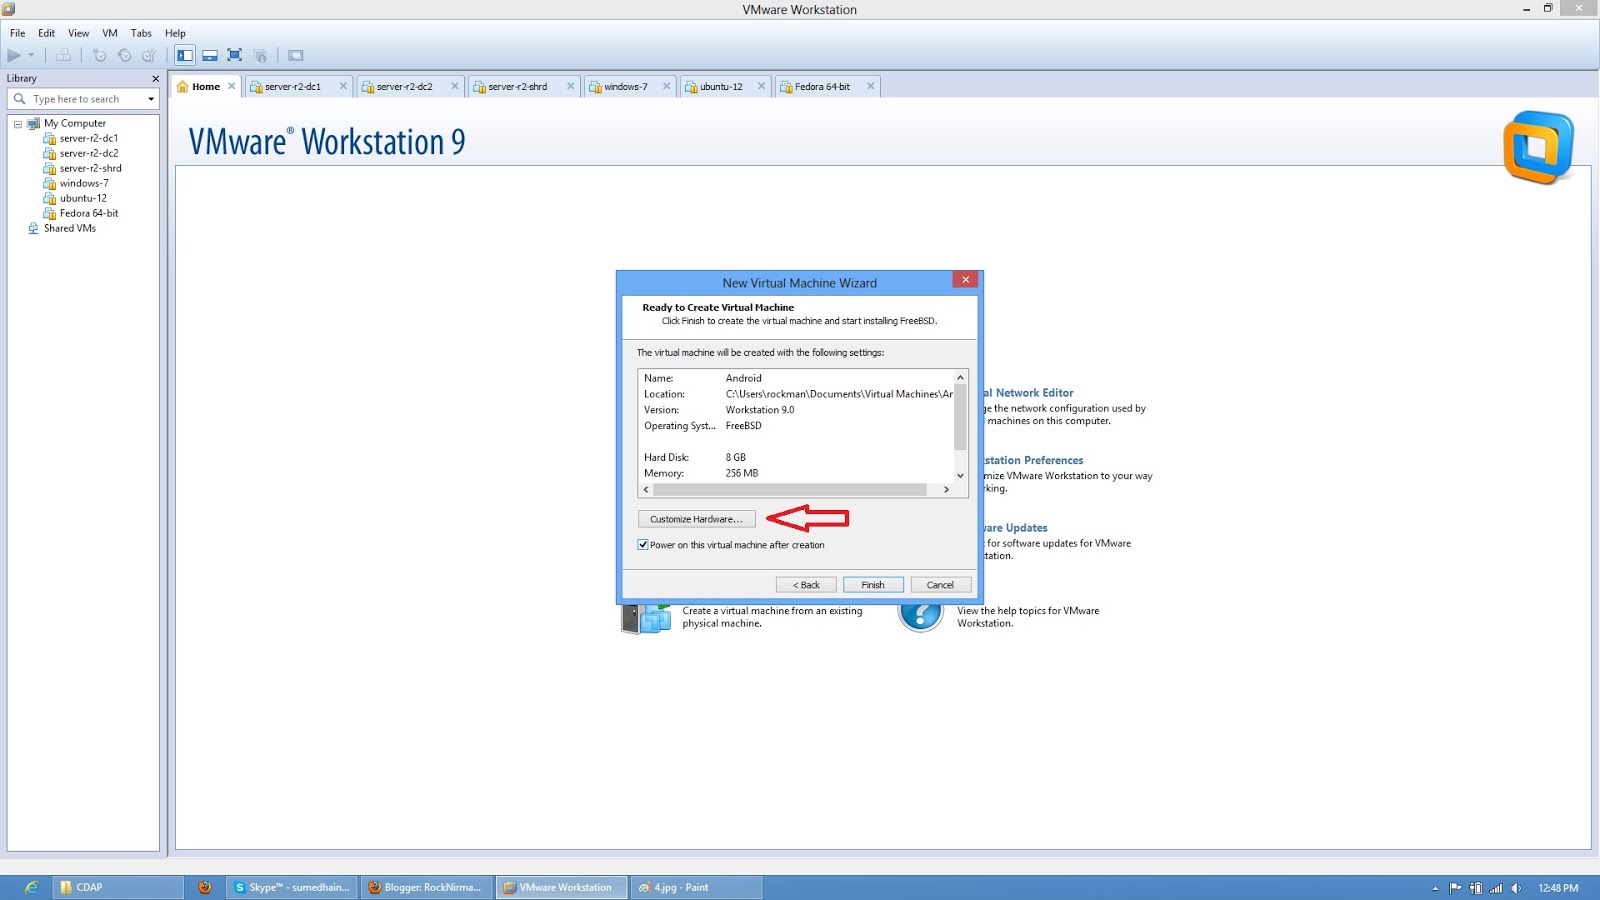Close the Fedora 64-bit tab

871,86
